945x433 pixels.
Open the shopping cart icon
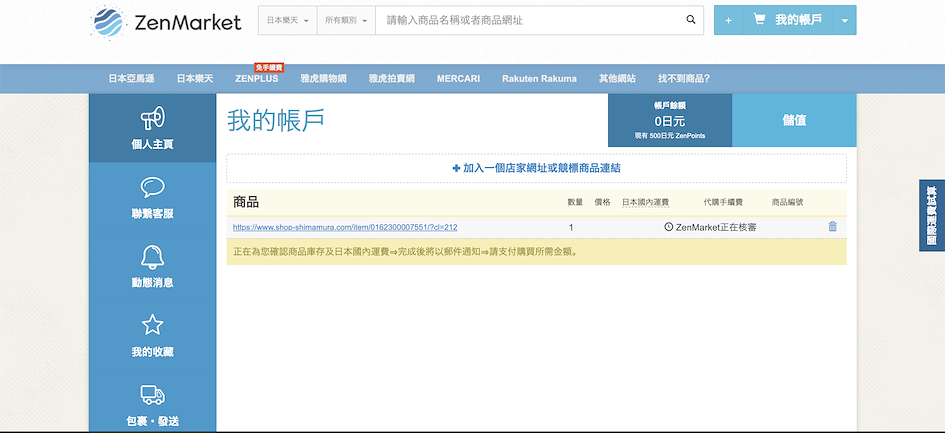pos(759,20)
